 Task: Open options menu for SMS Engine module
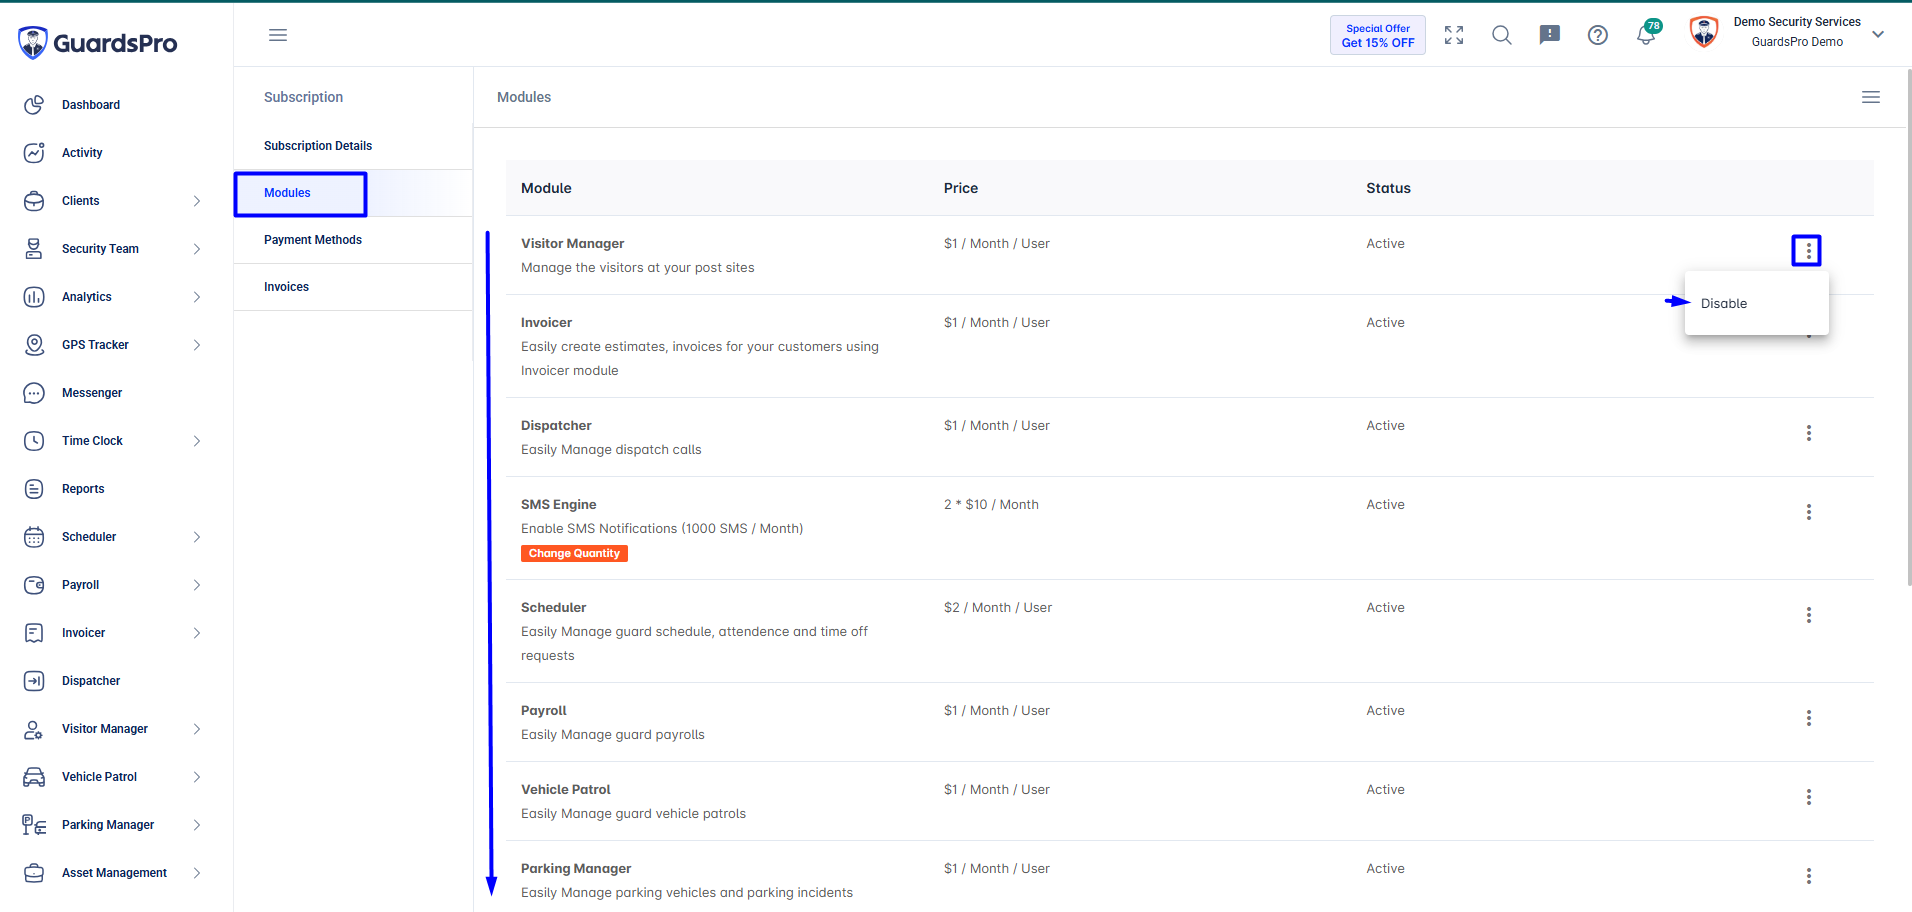tap(1808, 512)
